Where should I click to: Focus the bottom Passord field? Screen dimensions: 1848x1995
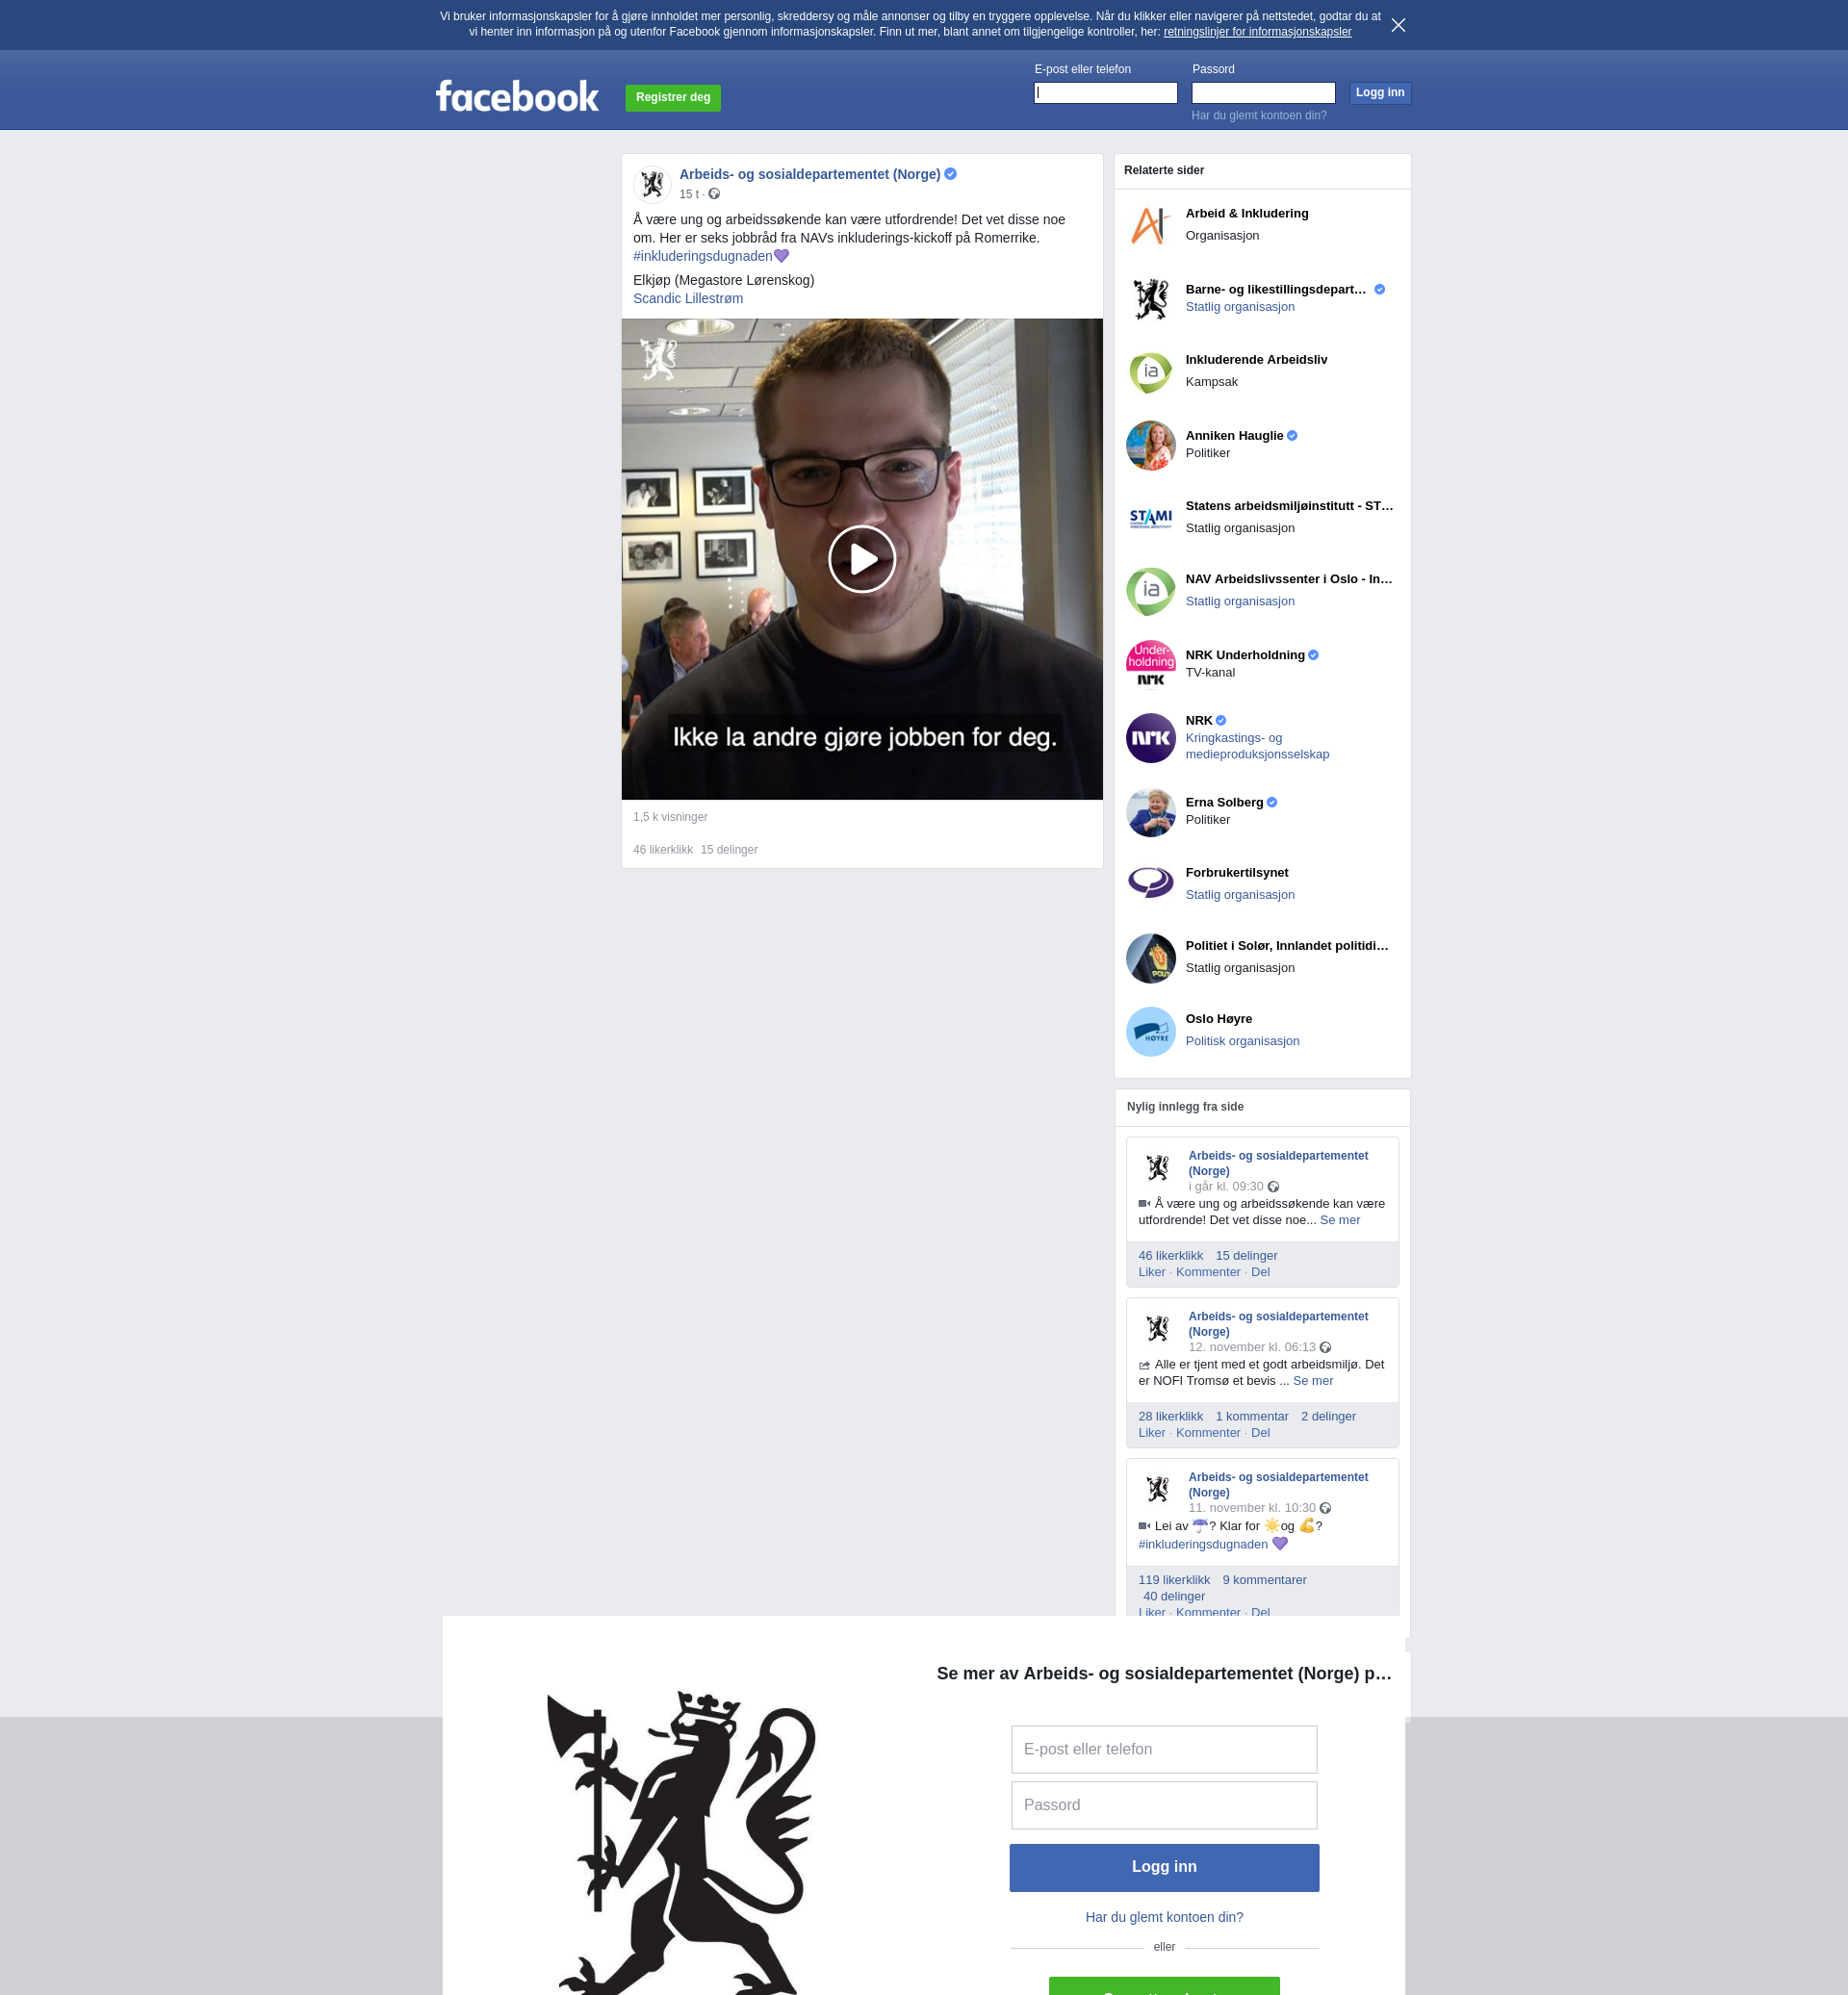[x=1164, y=1805]
